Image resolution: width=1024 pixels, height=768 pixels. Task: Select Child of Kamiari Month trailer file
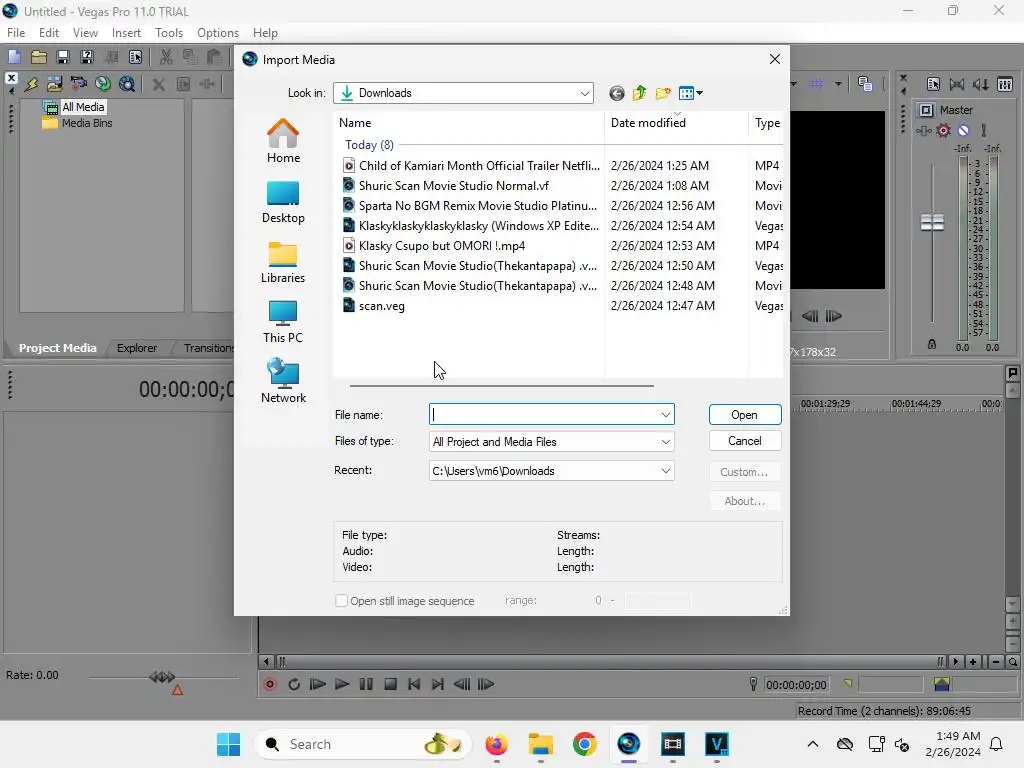tap(479, 165)
